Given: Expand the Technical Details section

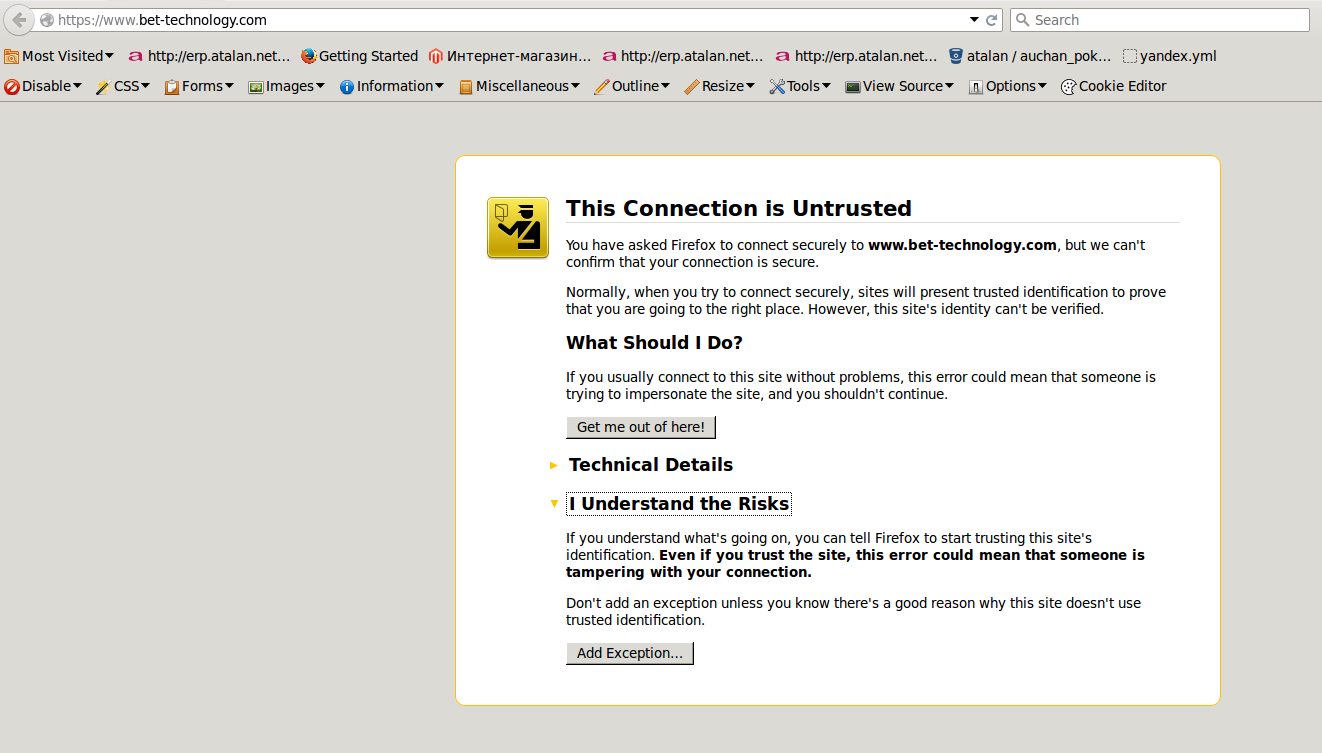Looking at the screenshot, I should (651, 465).
